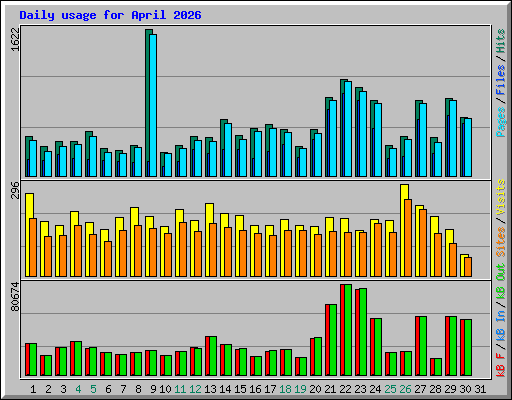Click the green kB Out bar for day 13
Screen dimensions: 512x400
click(213, 356)
